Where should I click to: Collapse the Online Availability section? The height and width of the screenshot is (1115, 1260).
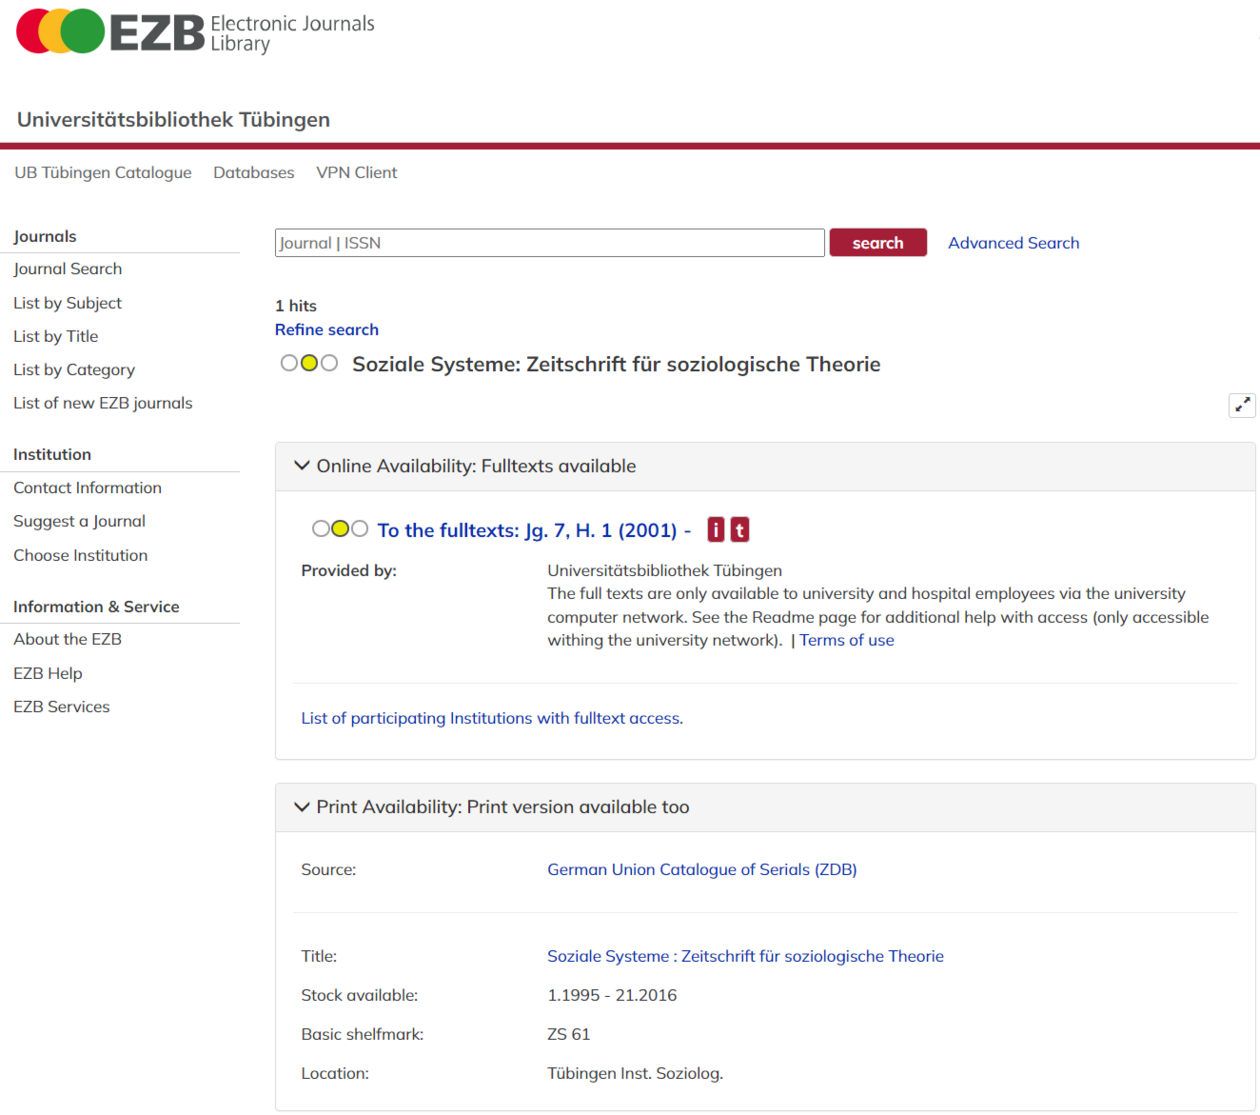(x=302, y=466)
